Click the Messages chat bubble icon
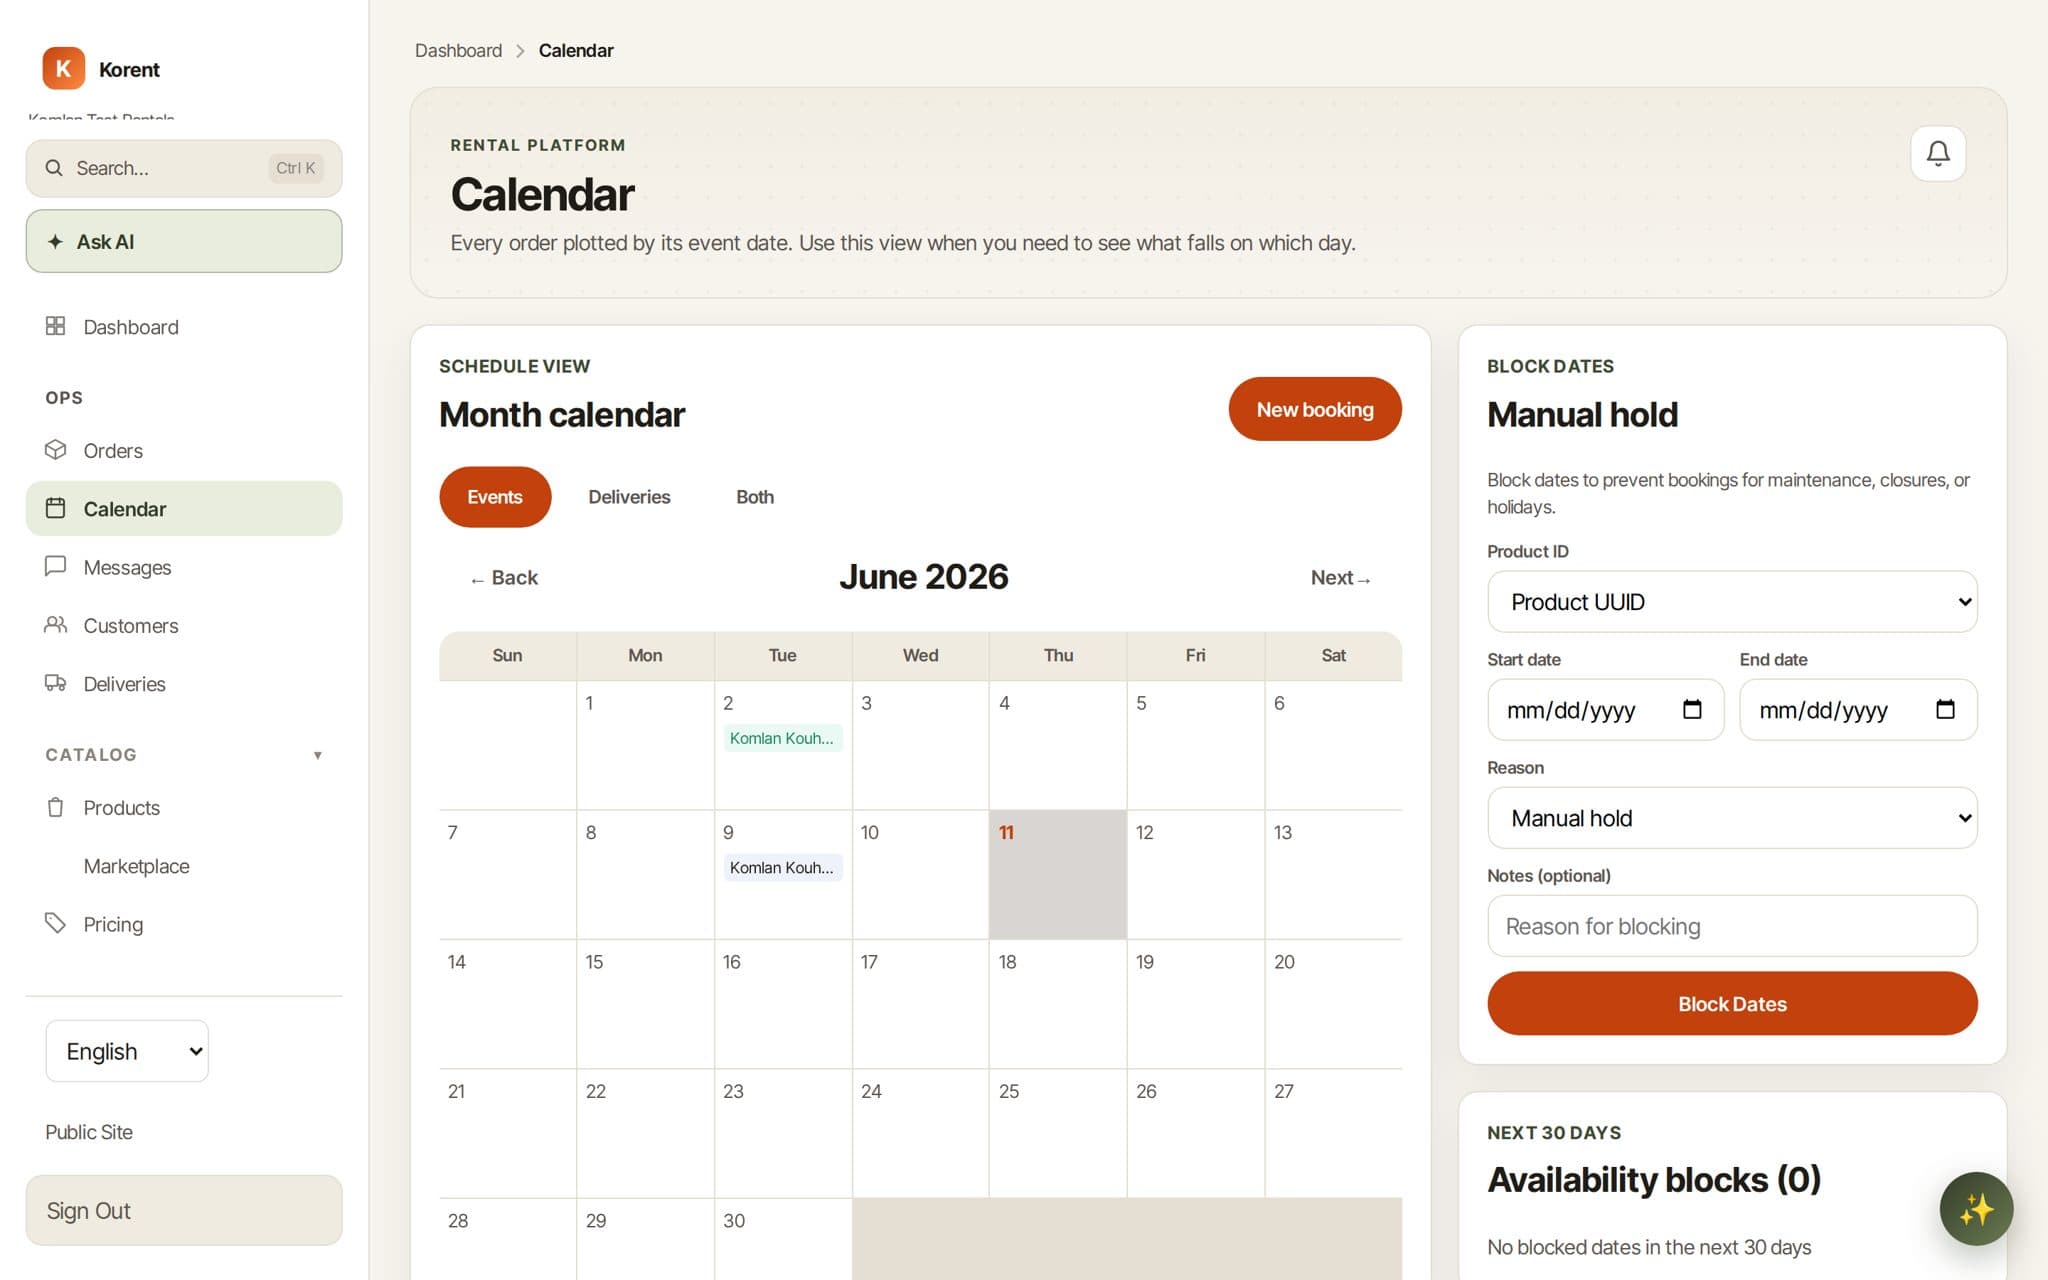 pyautogui.click(x=56, y=567)
